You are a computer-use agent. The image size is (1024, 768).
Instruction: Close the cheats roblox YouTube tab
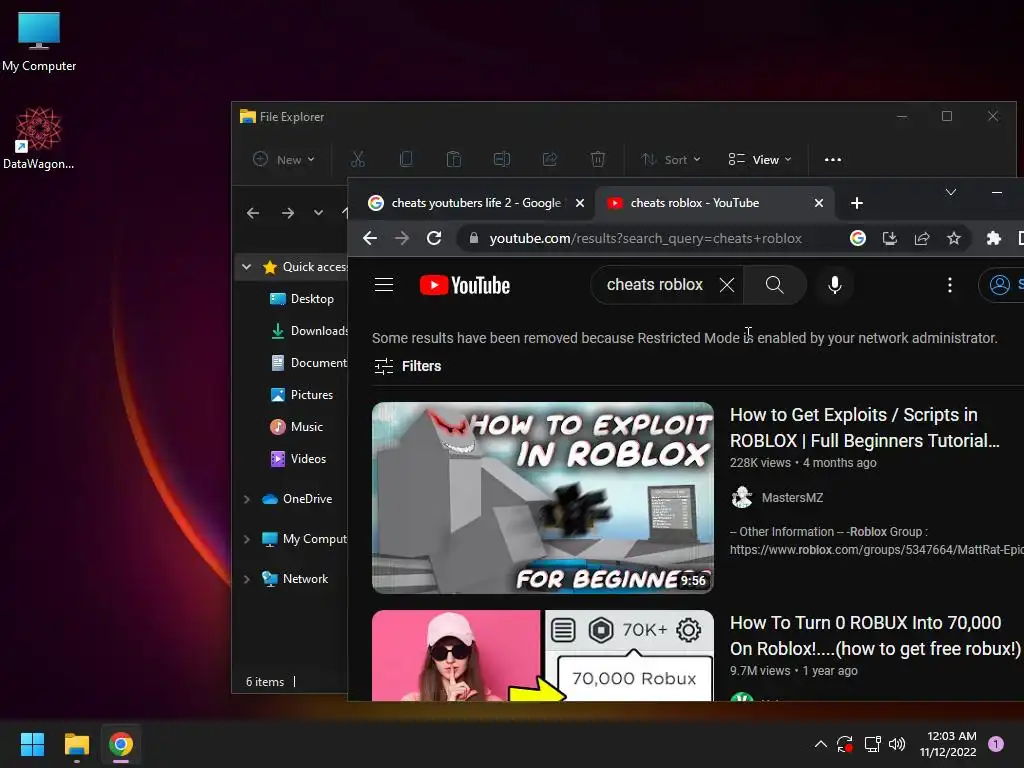tap(819, 203)
